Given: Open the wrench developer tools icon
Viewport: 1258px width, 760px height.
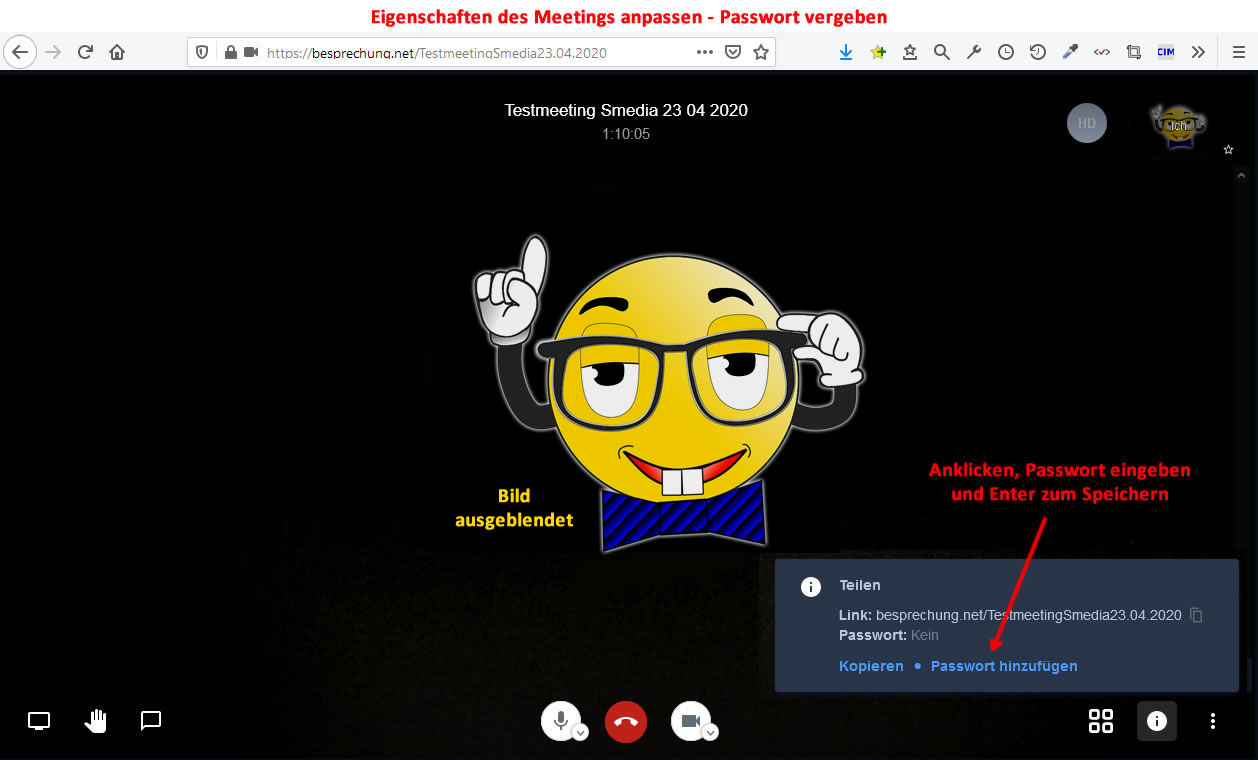Looking at the screenshot, I should pos(974,52).
